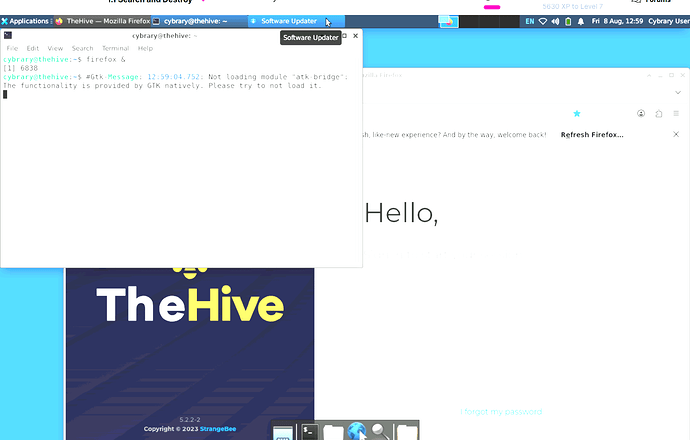Screen dimensions: 690x440
Task: Open the EN keyboard layout indicator
Action: [x=530, y=21]
